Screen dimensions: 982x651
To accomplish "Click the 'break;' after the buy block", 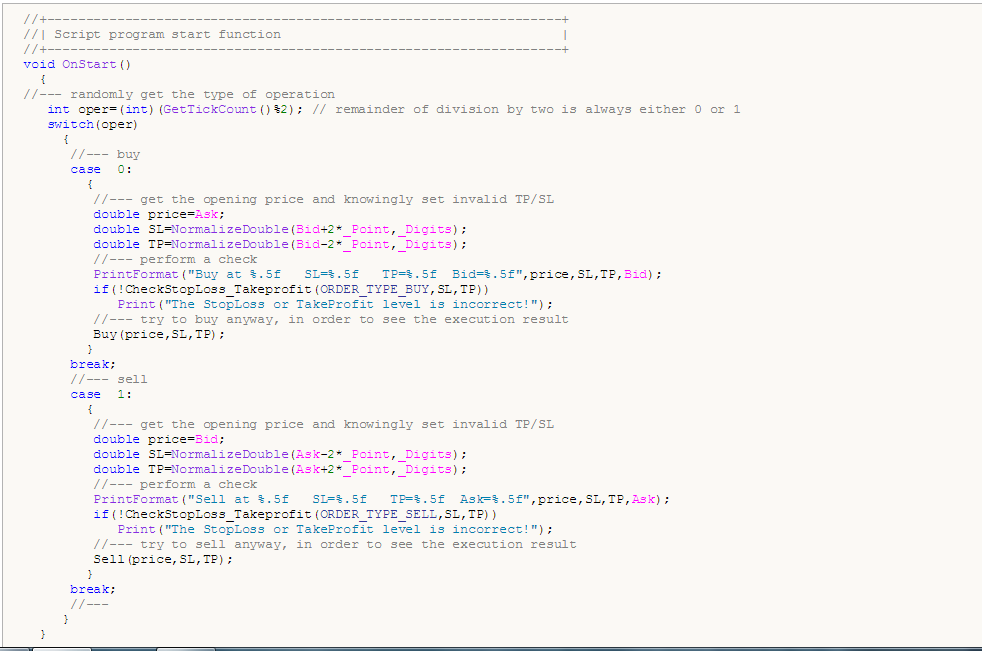I will tap(93, 365).
